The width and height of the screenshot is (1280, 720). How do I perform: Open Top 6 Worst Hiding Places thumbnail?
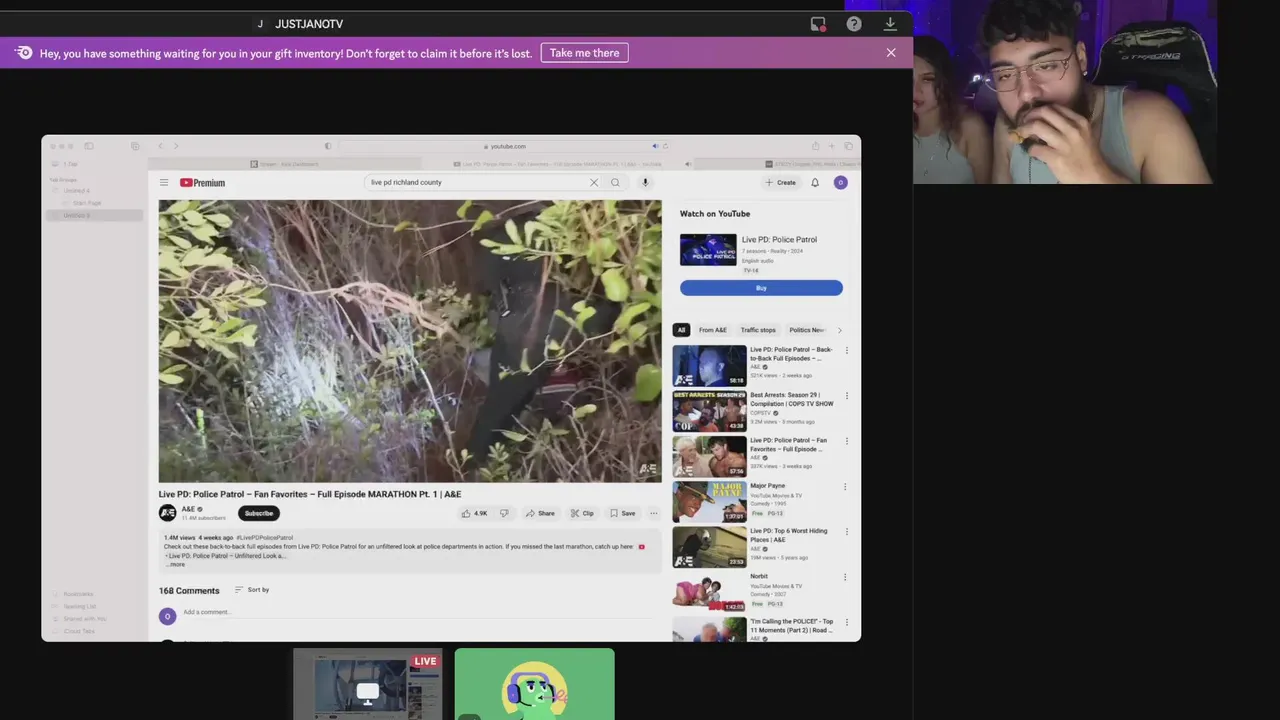point(709,547)
